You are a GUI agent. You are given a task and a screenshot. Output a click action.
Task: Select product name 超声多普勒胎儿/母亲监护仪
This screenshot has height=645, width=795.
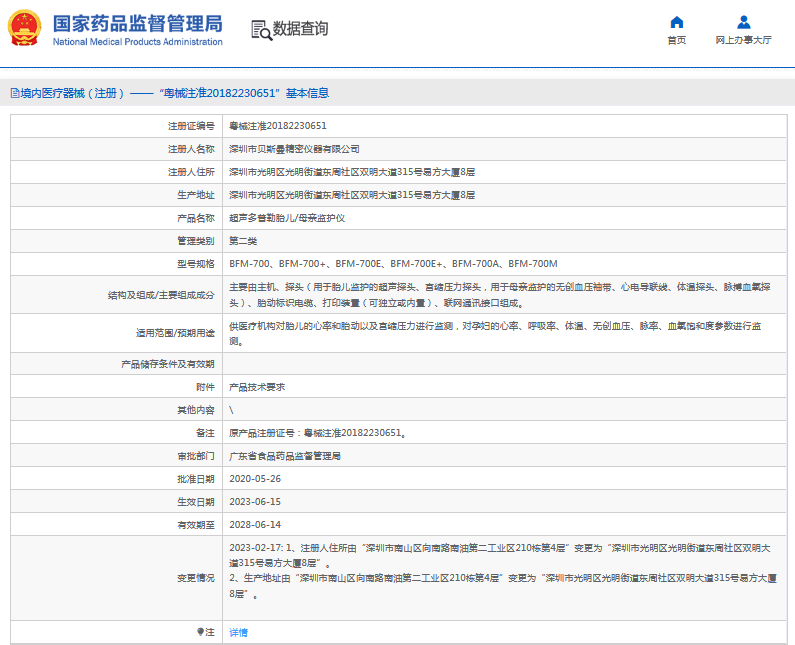(287, 218)
